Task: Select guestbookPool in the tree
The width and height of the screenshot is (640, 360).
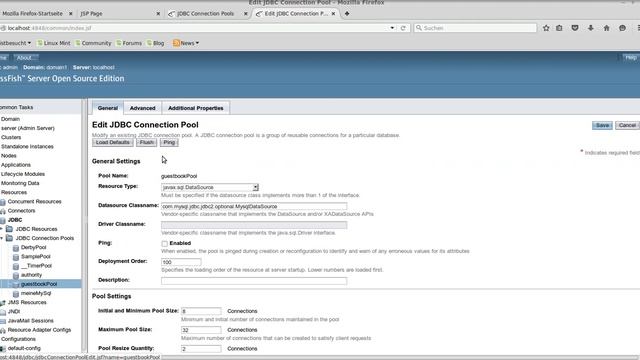Action: pos(39,284)
